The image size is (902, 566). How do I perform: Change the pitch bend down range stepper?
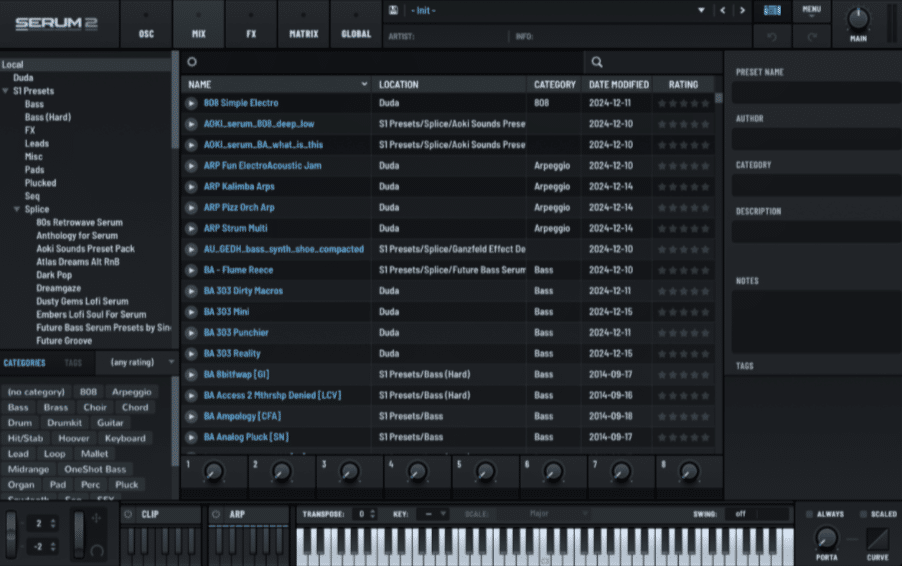coord(53,546)
